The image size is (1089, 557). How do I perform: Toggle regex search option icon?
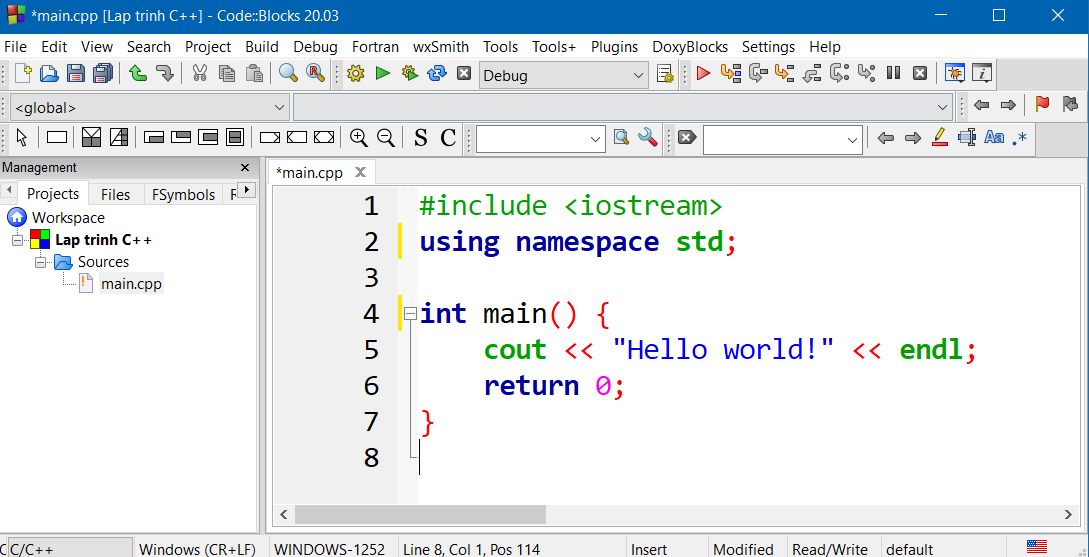(1019, 138)
